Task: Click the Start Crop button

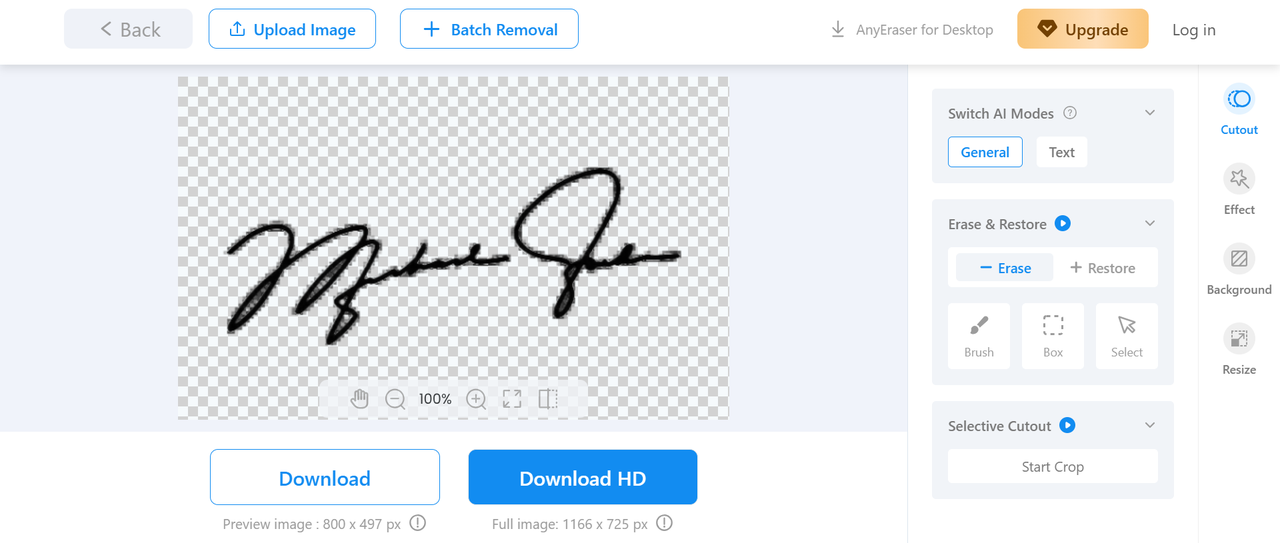Action: (1053, 466)
